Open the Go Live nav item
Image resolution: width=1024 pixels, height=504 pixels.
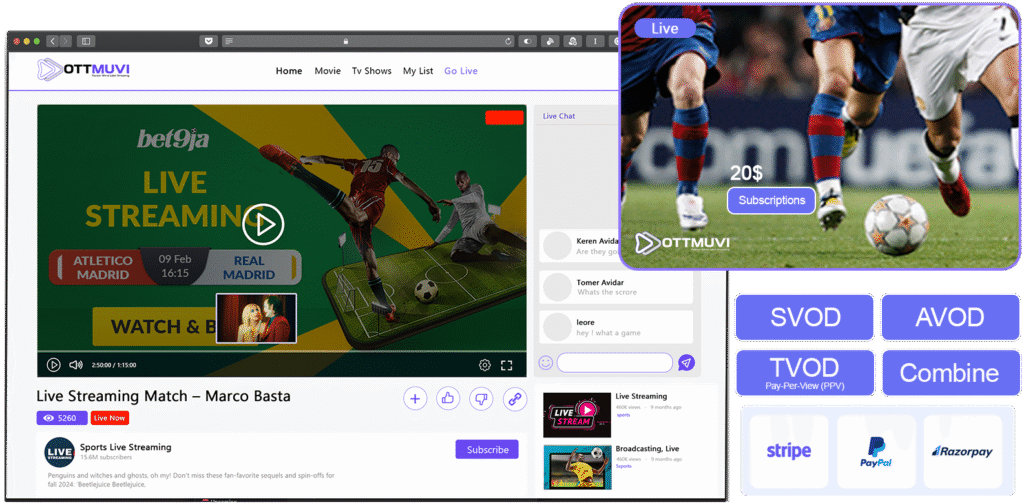point(461,71)
